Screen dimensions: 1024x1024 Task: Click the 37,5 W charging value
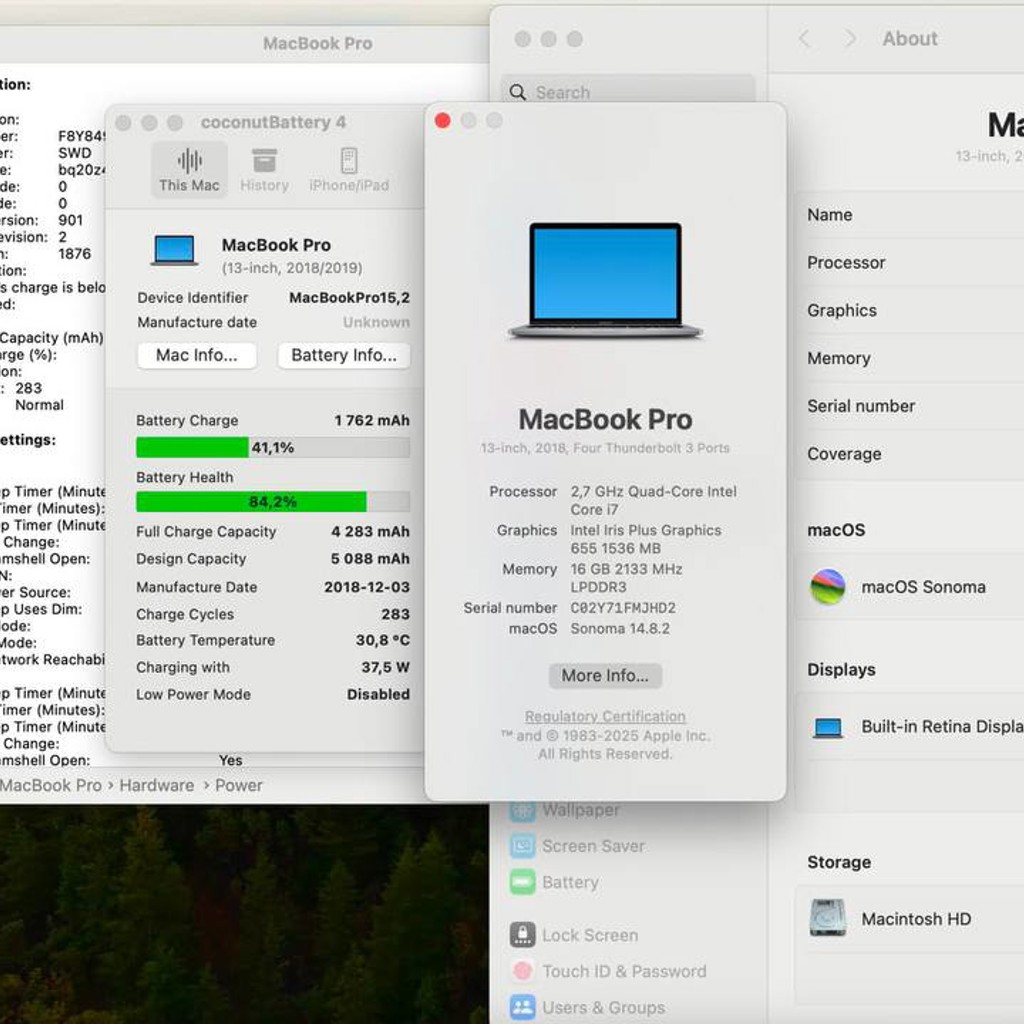click(385, 667)
